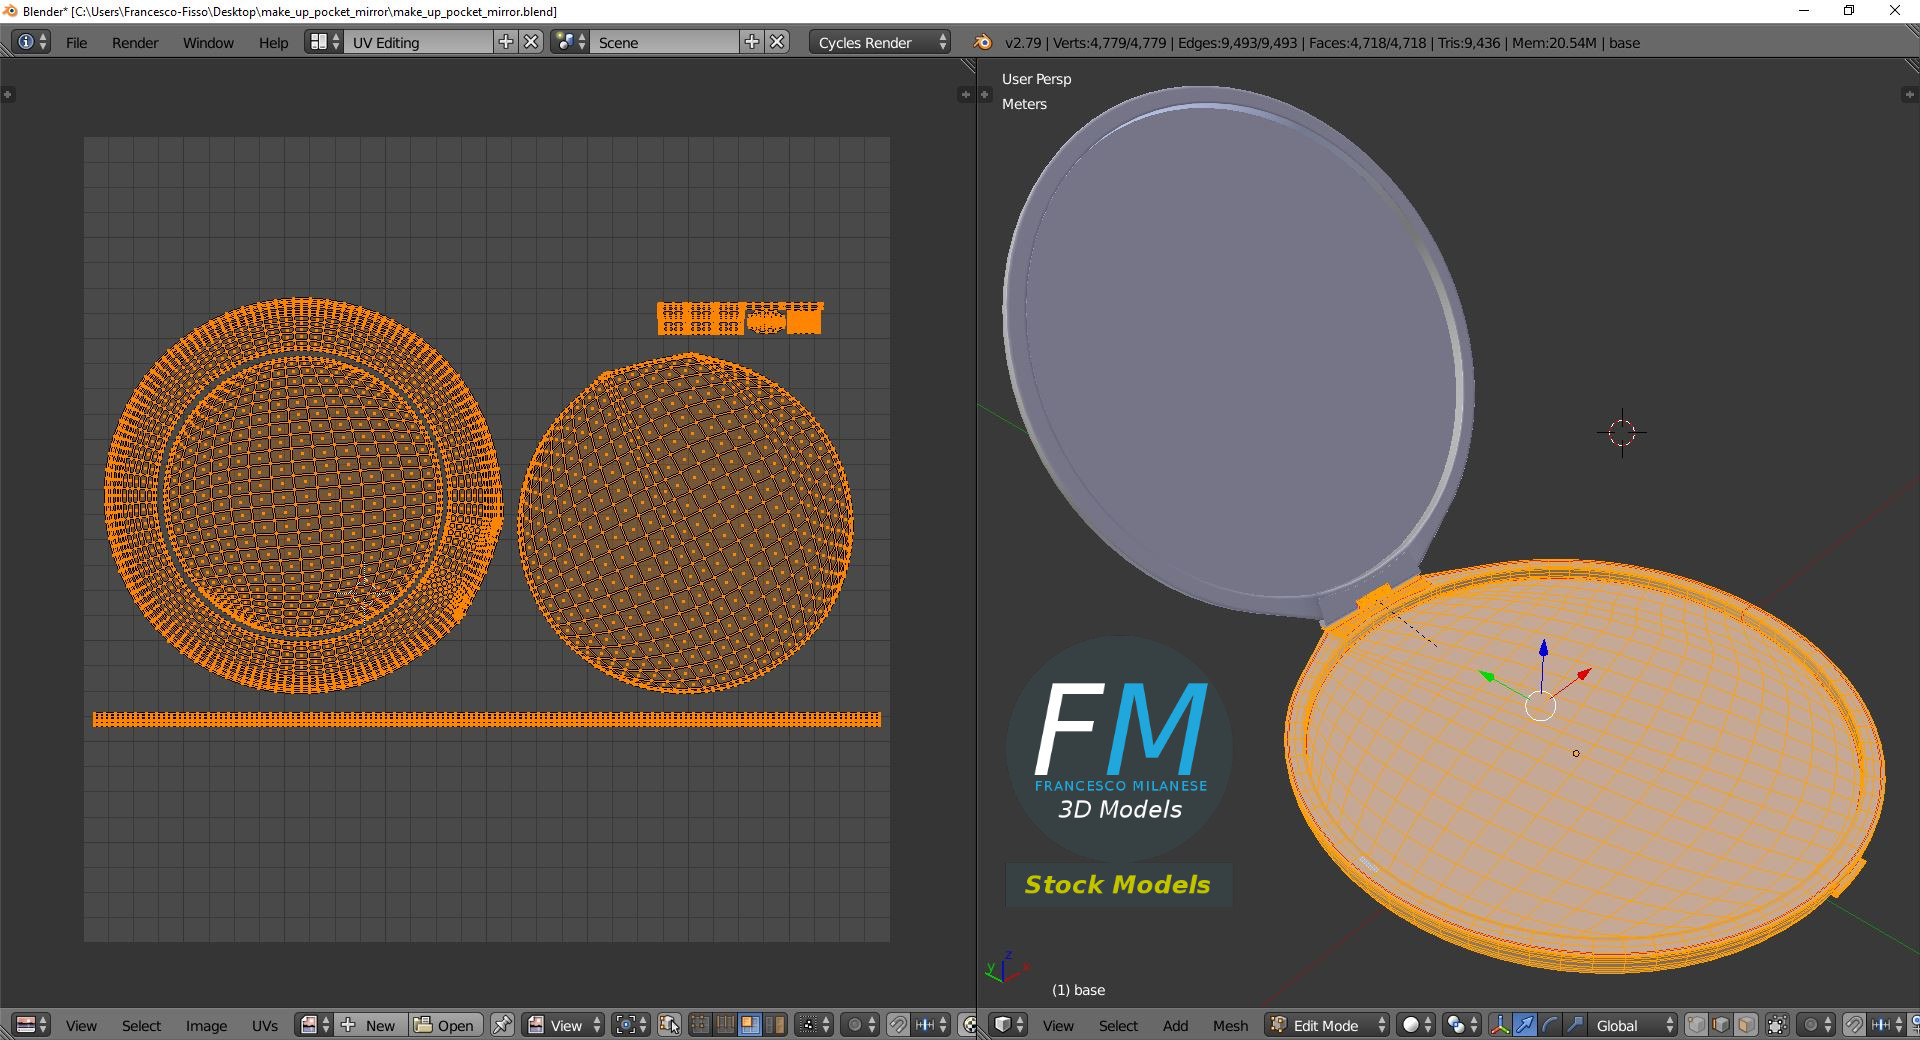Select UV edge selection mode
This screenshot has width=1920, height=1040.
pos(725,1025)
